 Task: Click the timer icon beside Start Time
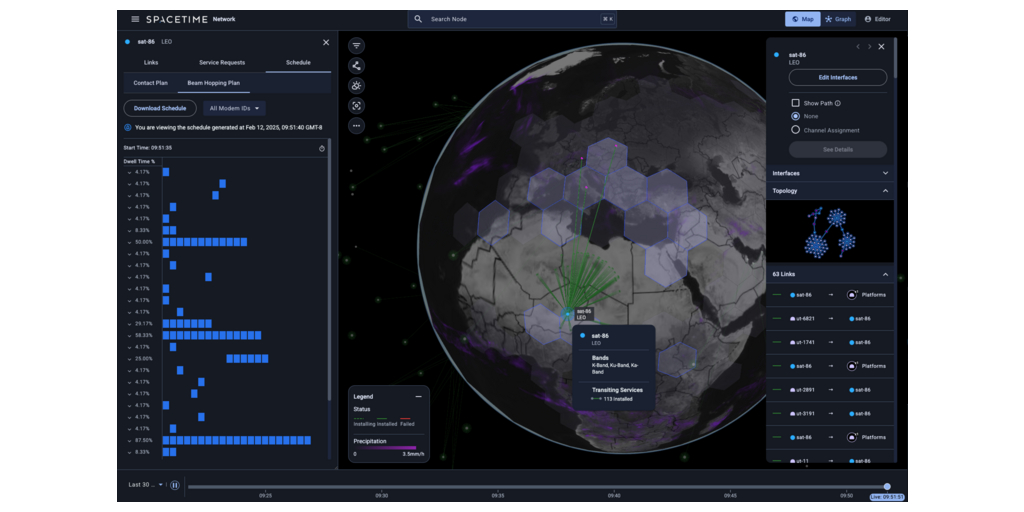coord(322,148)
